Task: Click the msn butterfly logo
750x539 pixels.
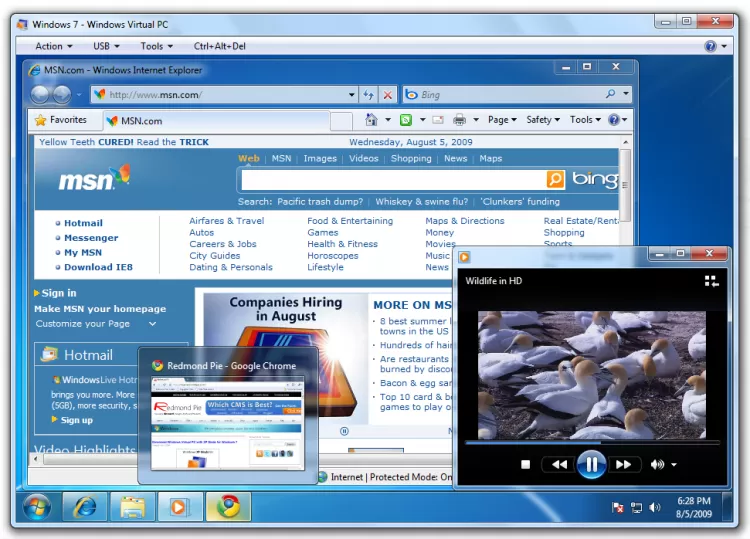Action: coord(94,178)
